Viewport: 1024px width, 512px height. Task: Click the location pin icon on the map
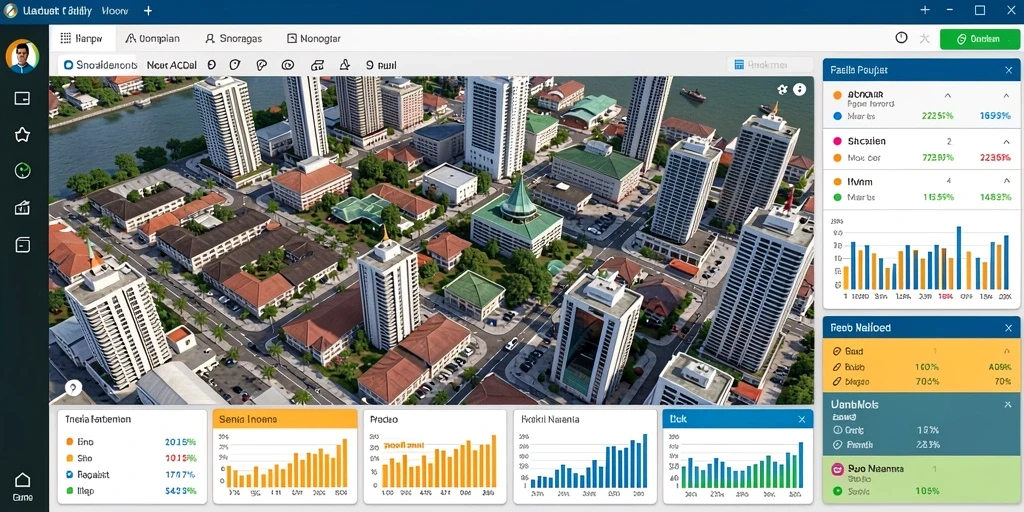[72, 387]
